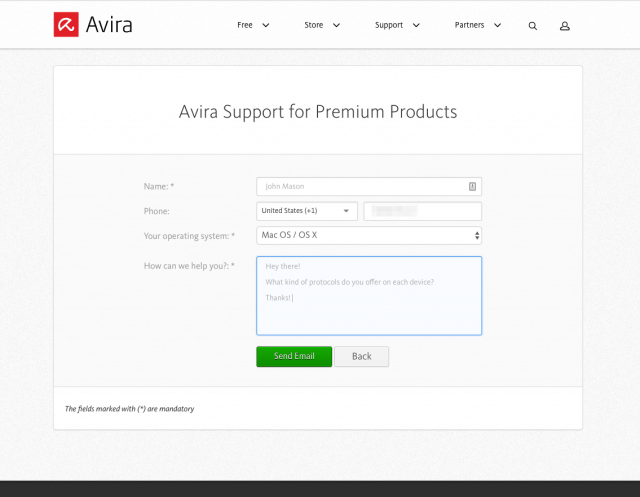Focus the Name input field
This screenshot has width=640, height=497.
coord(369,186)
